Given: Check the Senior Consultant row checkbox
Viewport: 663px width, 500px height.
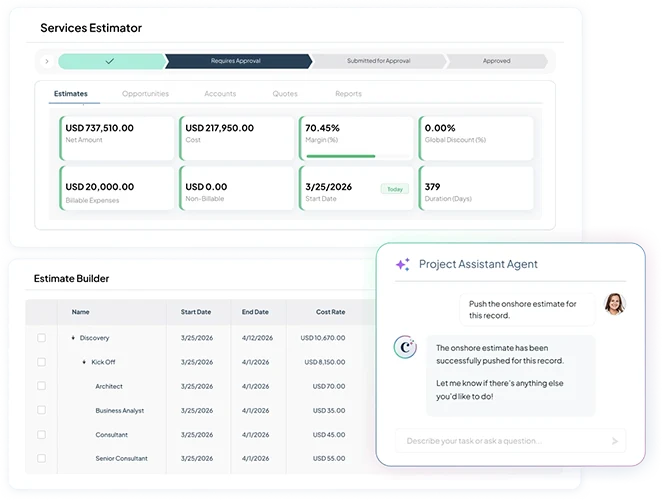Looking at the screenshot, I should pos(42,459).
